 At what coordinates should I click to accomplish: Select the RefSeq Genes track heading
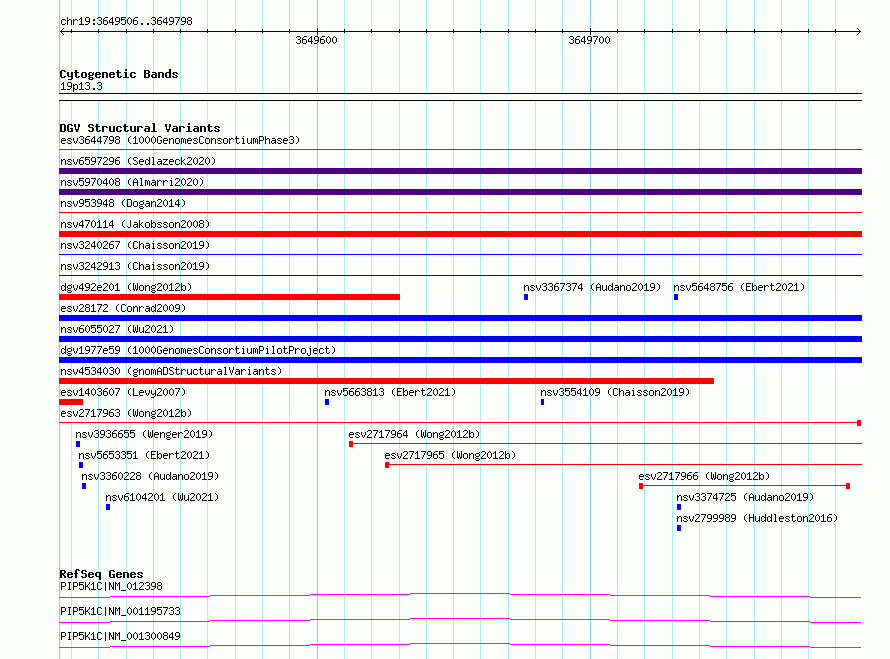(101, 574)
